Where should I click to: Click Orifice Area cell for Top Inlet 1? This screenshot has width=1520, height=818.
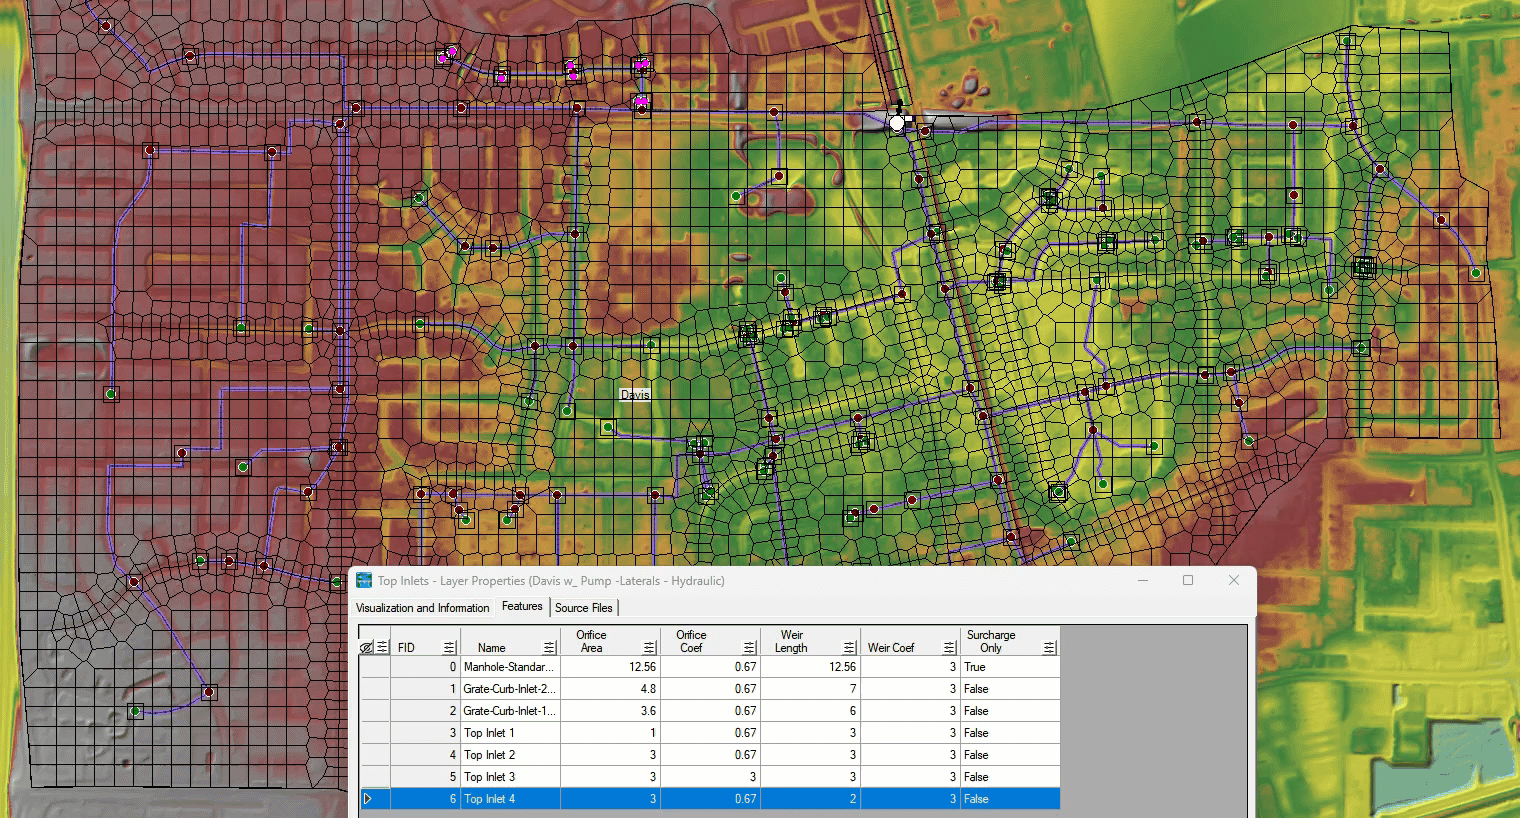[x=610, y=733]
